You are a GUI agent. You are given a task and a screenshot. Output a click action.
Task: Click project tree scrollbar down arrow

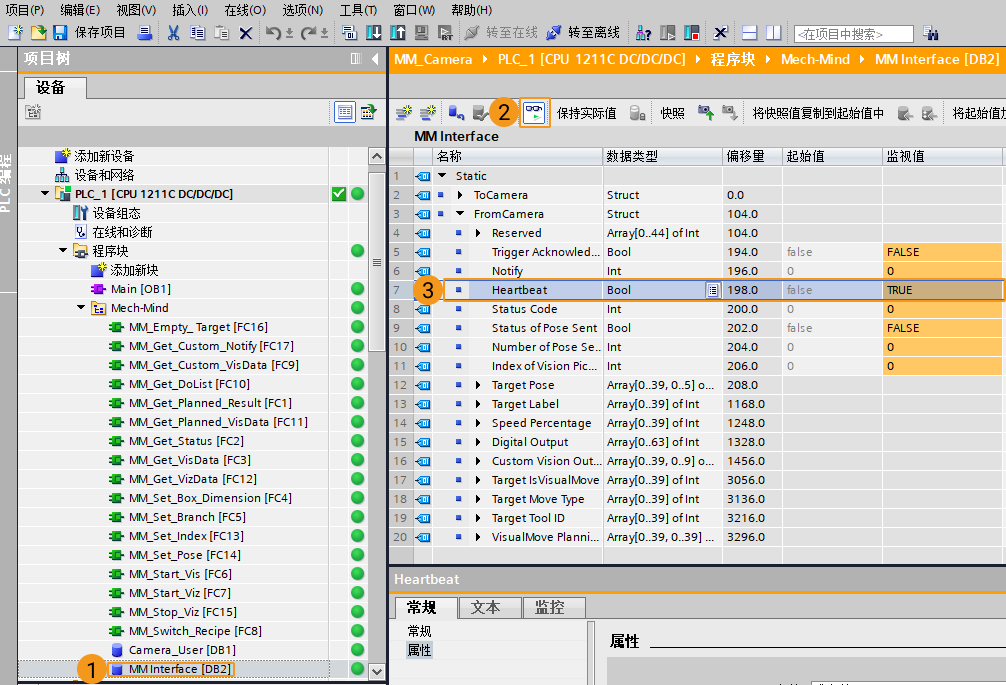377,671
